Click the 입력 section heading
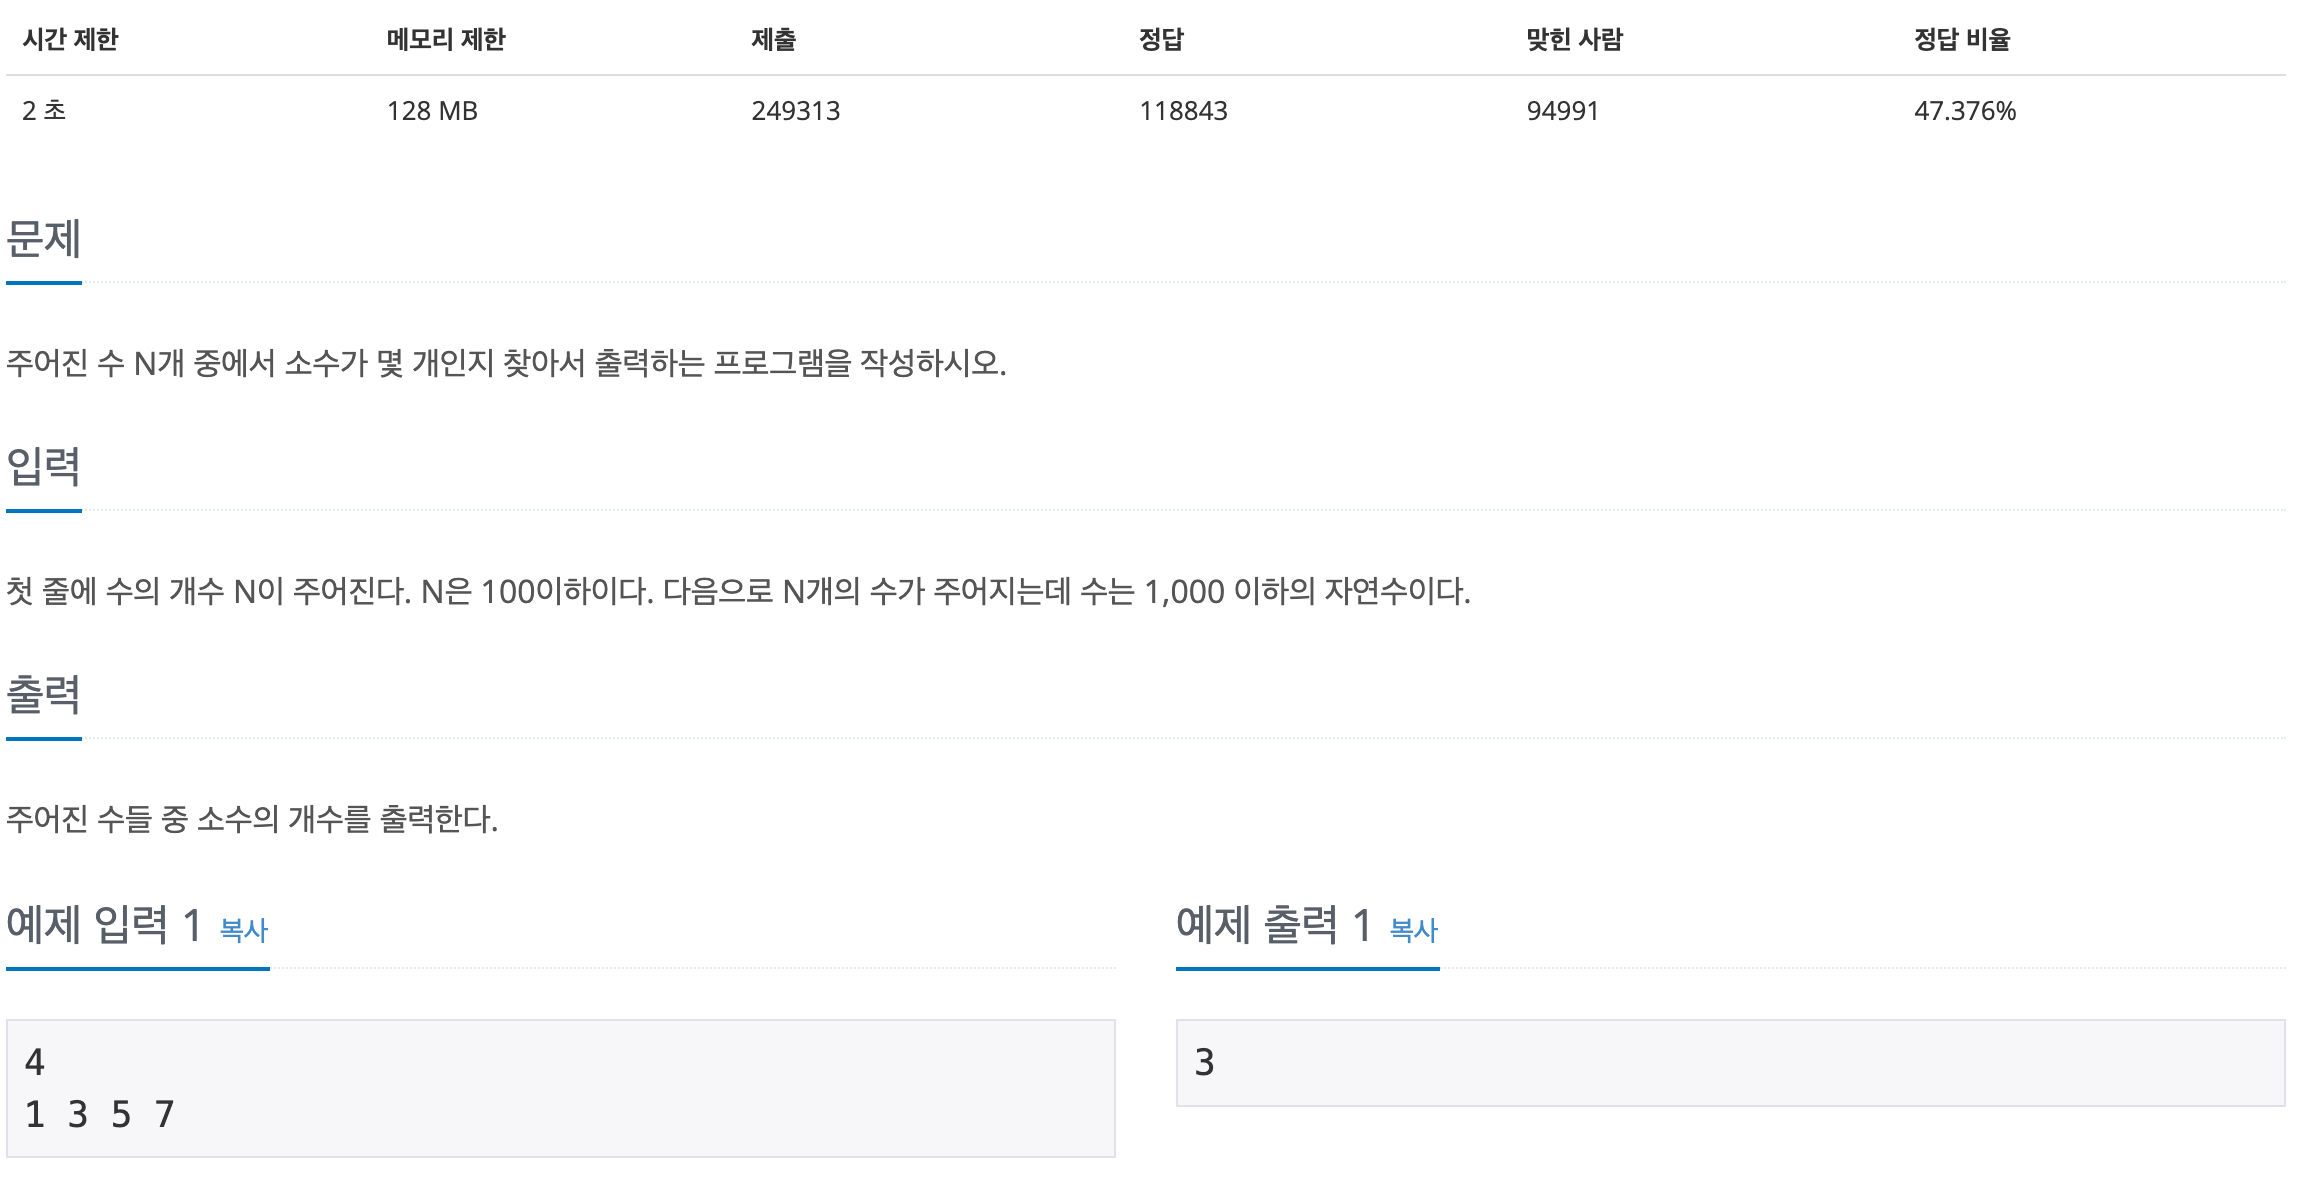 [x=44, y=466]
